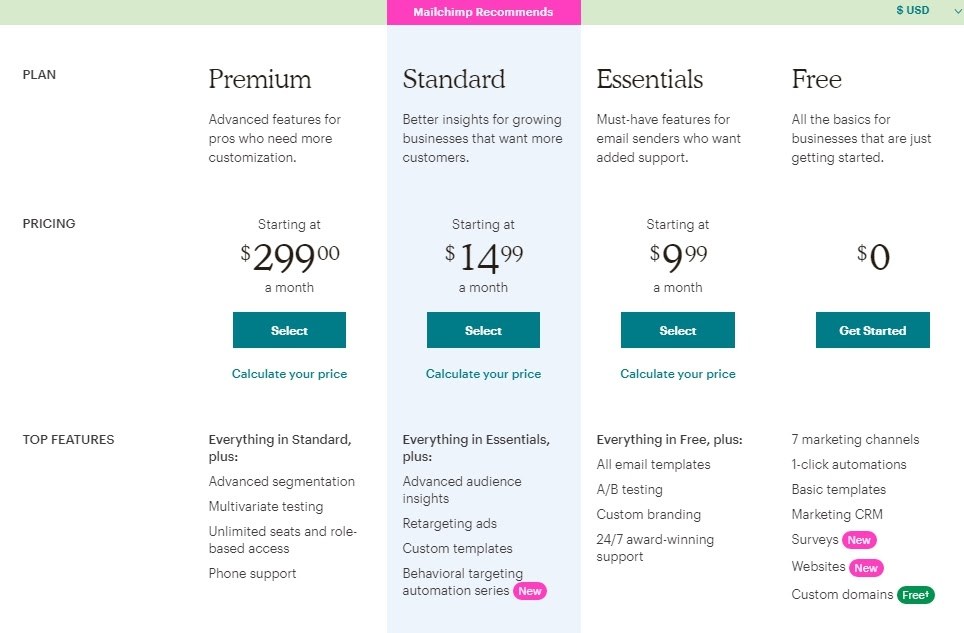Click the Mailchimp Recommends banner
This screenshot has height=633, width=964.
pyautogui.click(x=483, y=12)
